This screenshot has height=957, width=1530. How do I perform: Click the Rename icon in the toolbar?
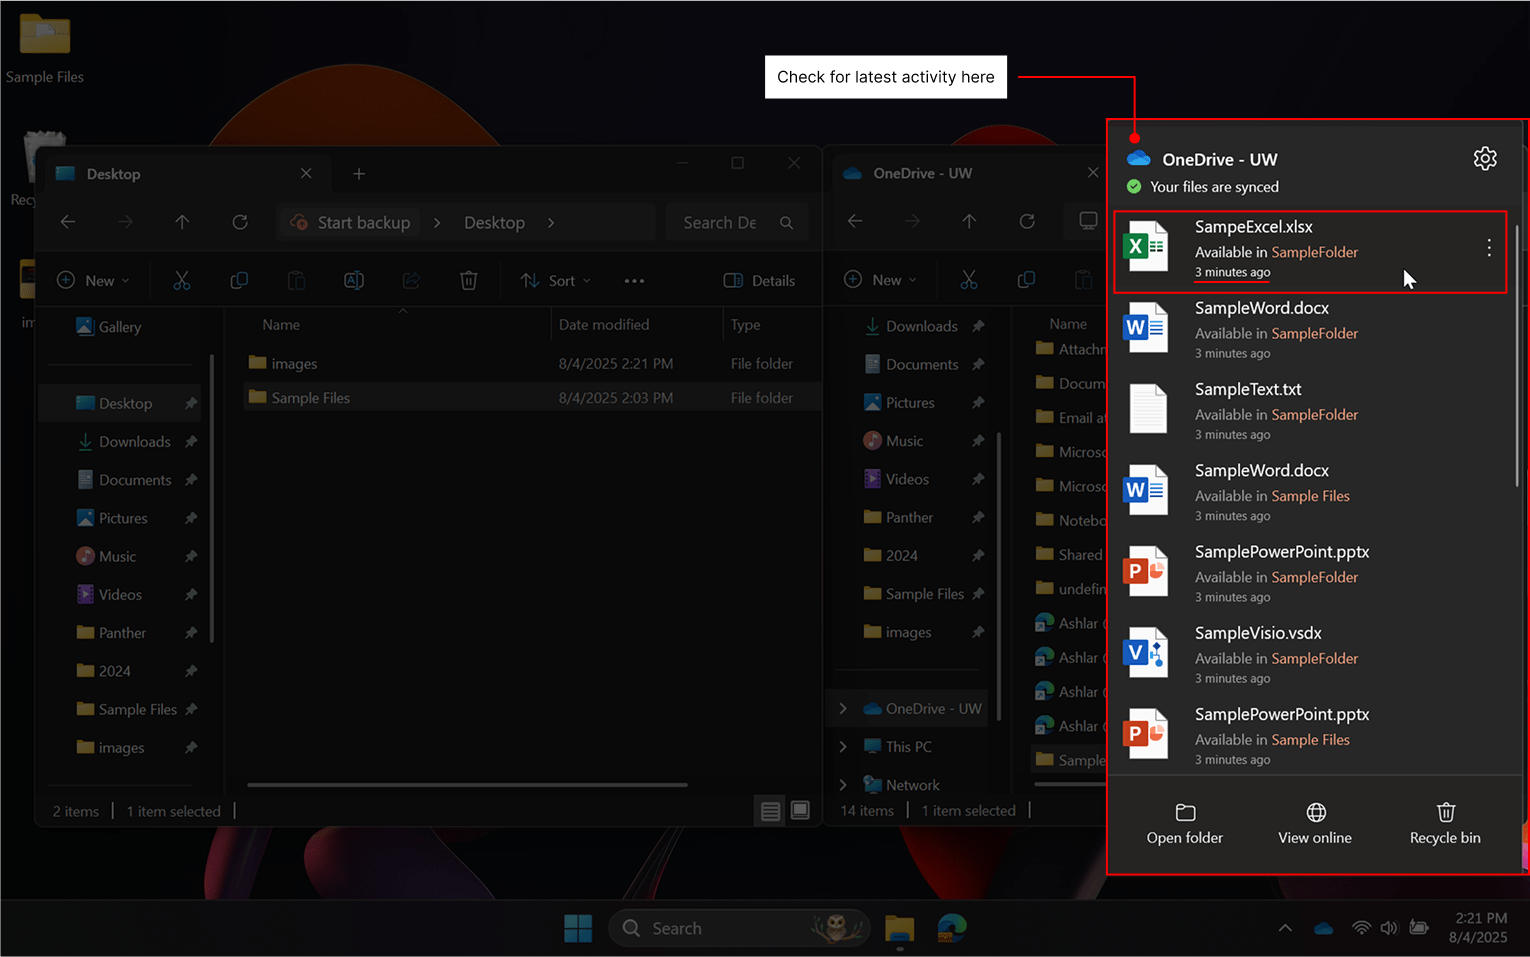[353, 280]
